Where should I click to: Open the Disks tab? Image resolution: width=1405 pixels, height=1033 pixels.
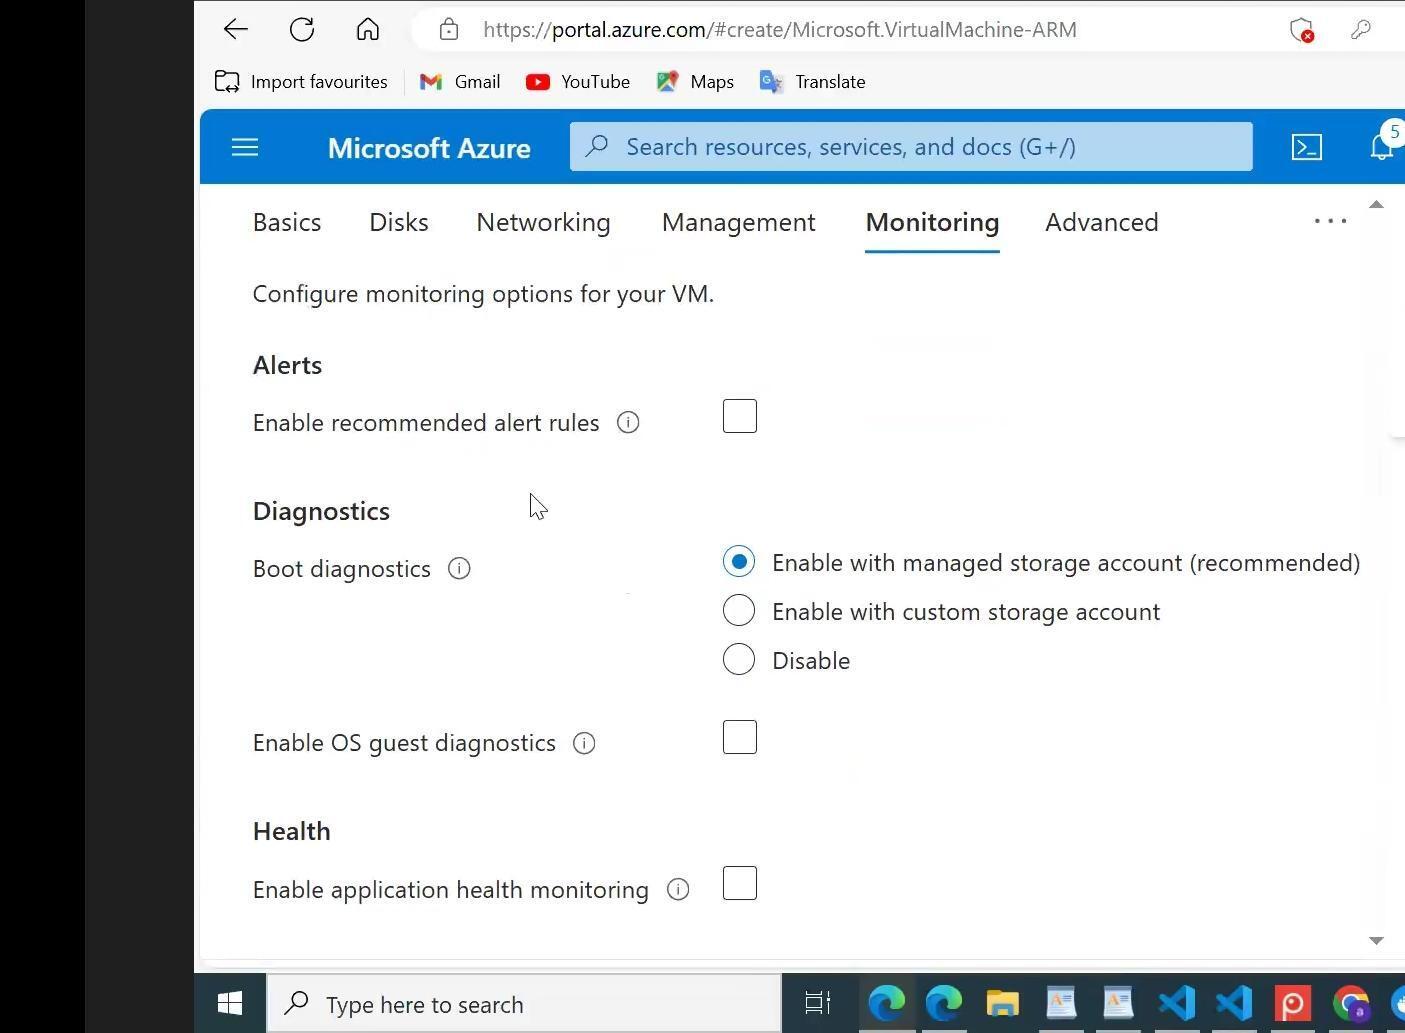coord(399,222)
